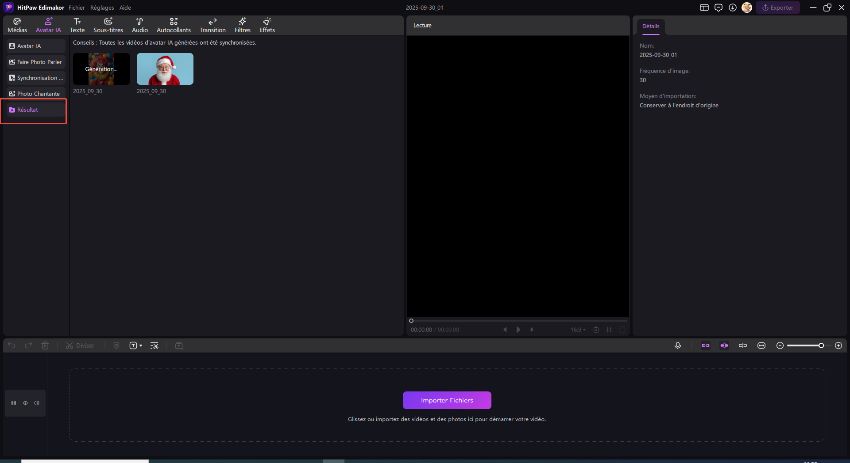Select Photo Chantante in sidebar
This screenshot has width=850, height=463.
coord(35,94)
